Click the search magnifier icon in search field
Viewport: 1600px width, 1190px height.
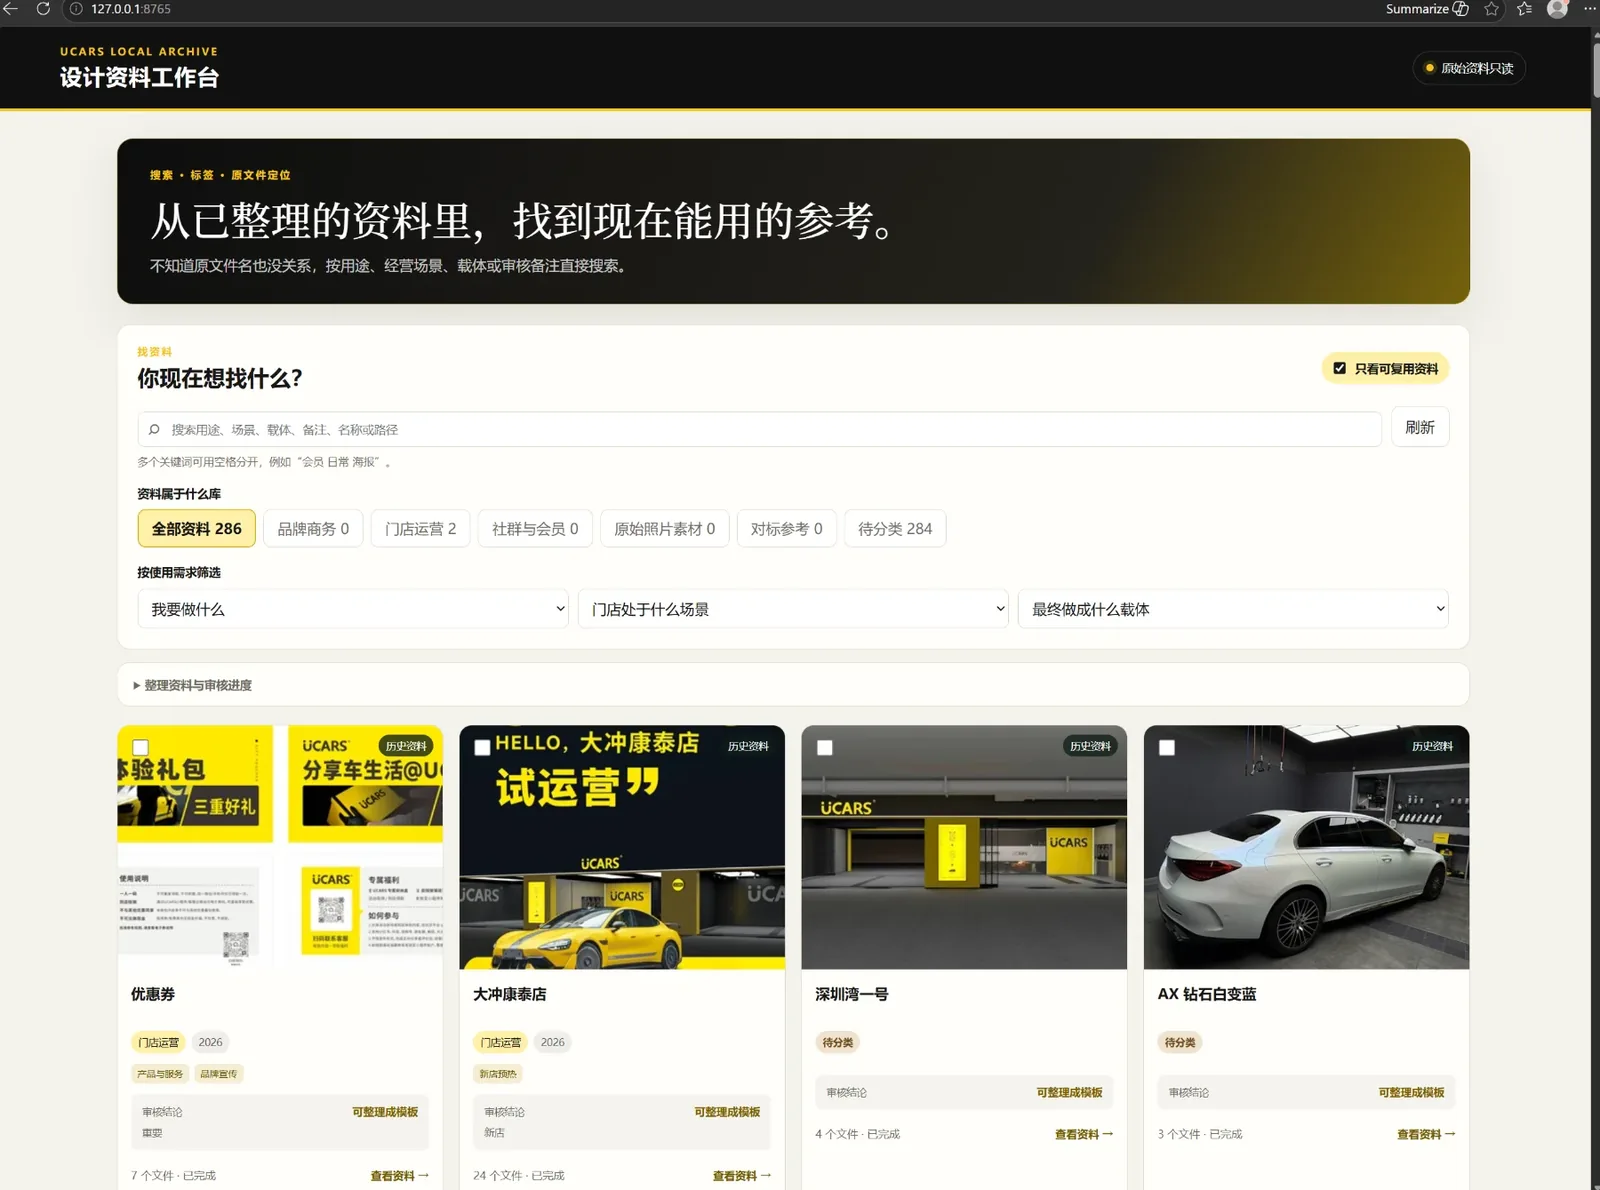(x=154, y=430)
